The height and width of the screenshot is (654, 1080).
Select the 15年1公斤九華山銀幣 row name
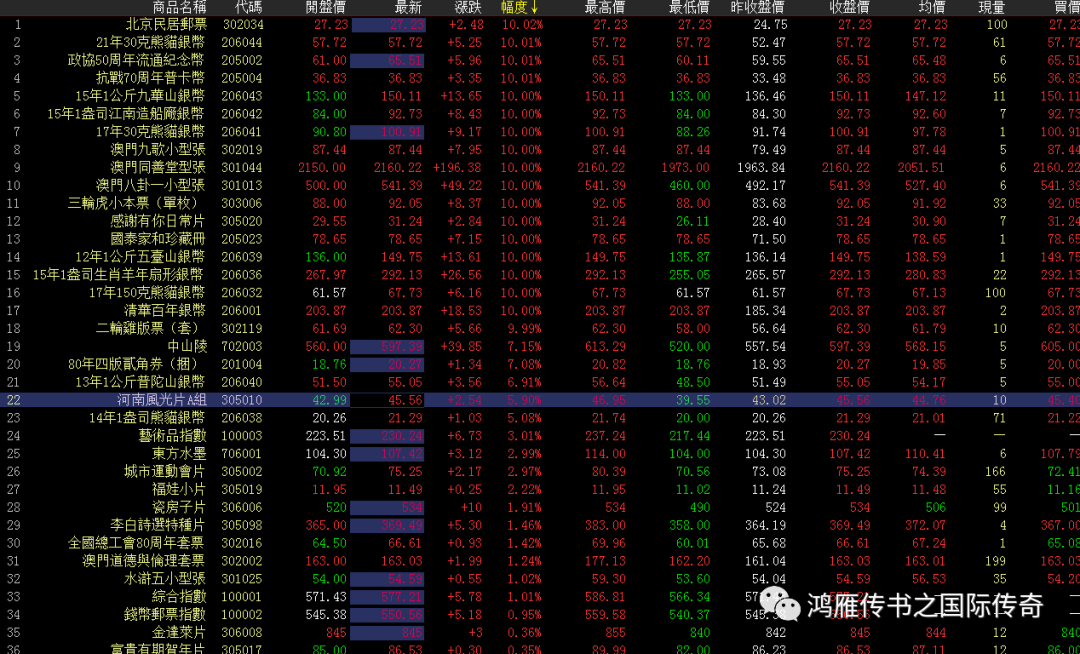point(141,96)
